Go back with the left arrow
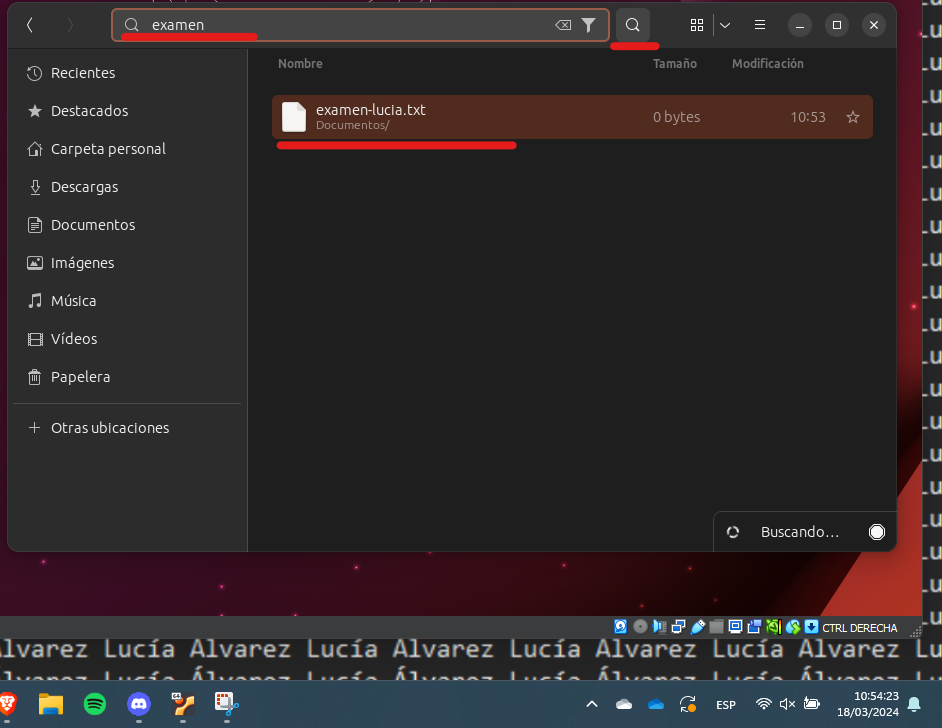This screenshot has width=942, height=728. click(30, 25)
